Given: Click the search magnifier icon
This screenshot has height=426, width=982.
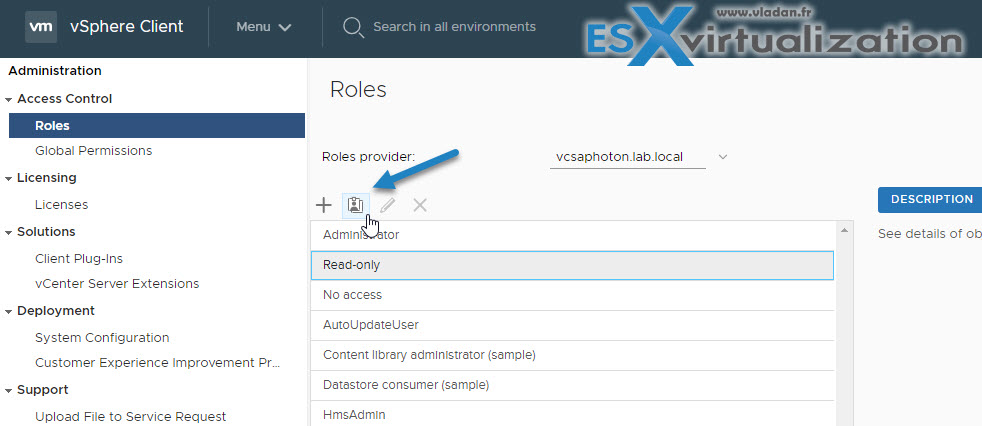Looking at the screenshot, I should click(x=354, y=27).
